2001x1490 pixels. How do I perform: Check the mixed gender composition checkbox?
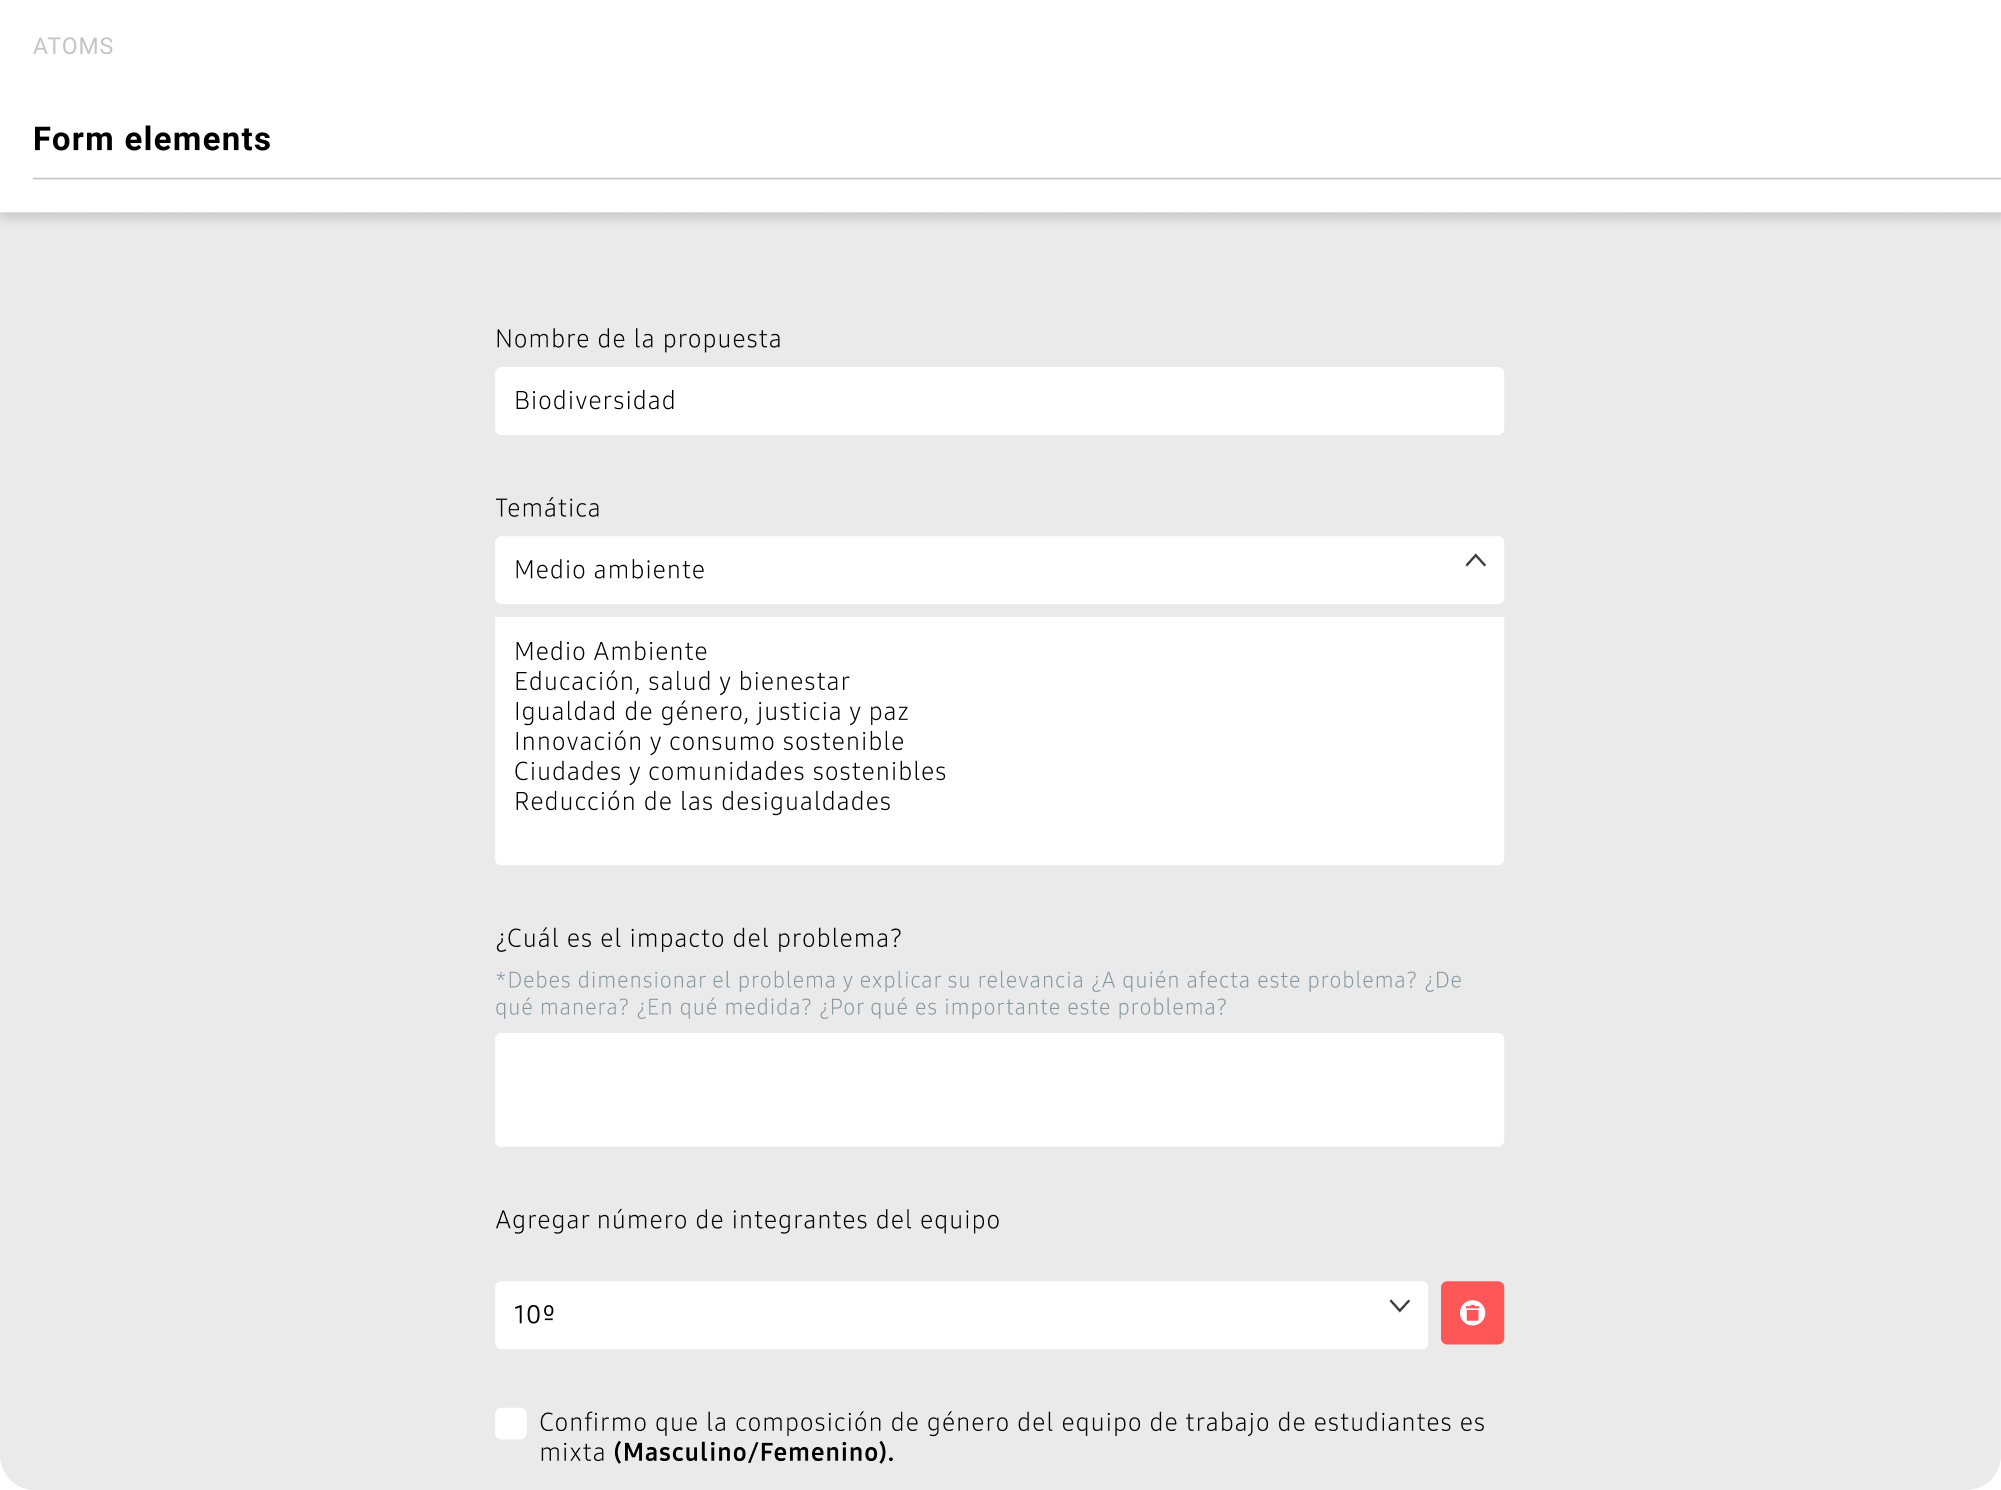coord(511,1423)
